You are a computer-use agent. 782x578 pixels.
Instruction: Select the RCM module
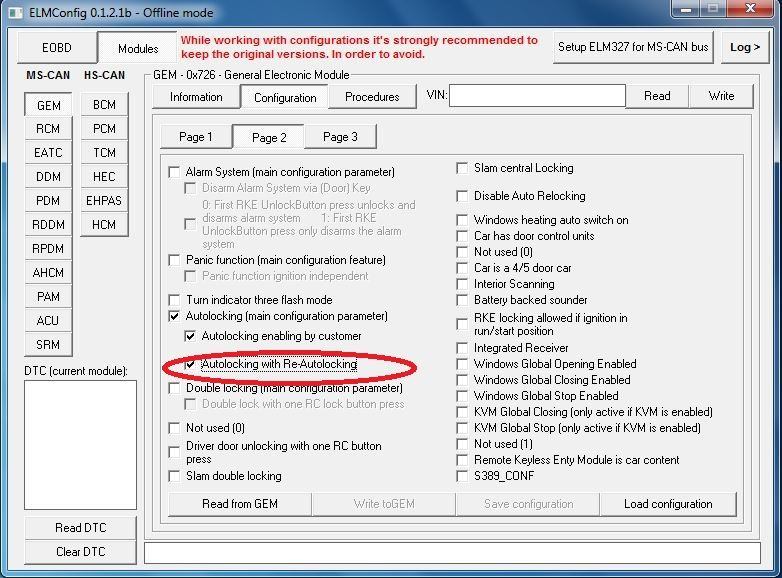pos(48,129)
